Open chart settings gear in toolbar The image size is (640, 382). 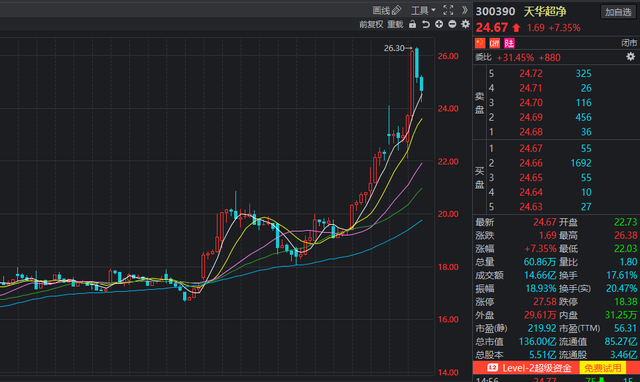click(x=465, y=24)
